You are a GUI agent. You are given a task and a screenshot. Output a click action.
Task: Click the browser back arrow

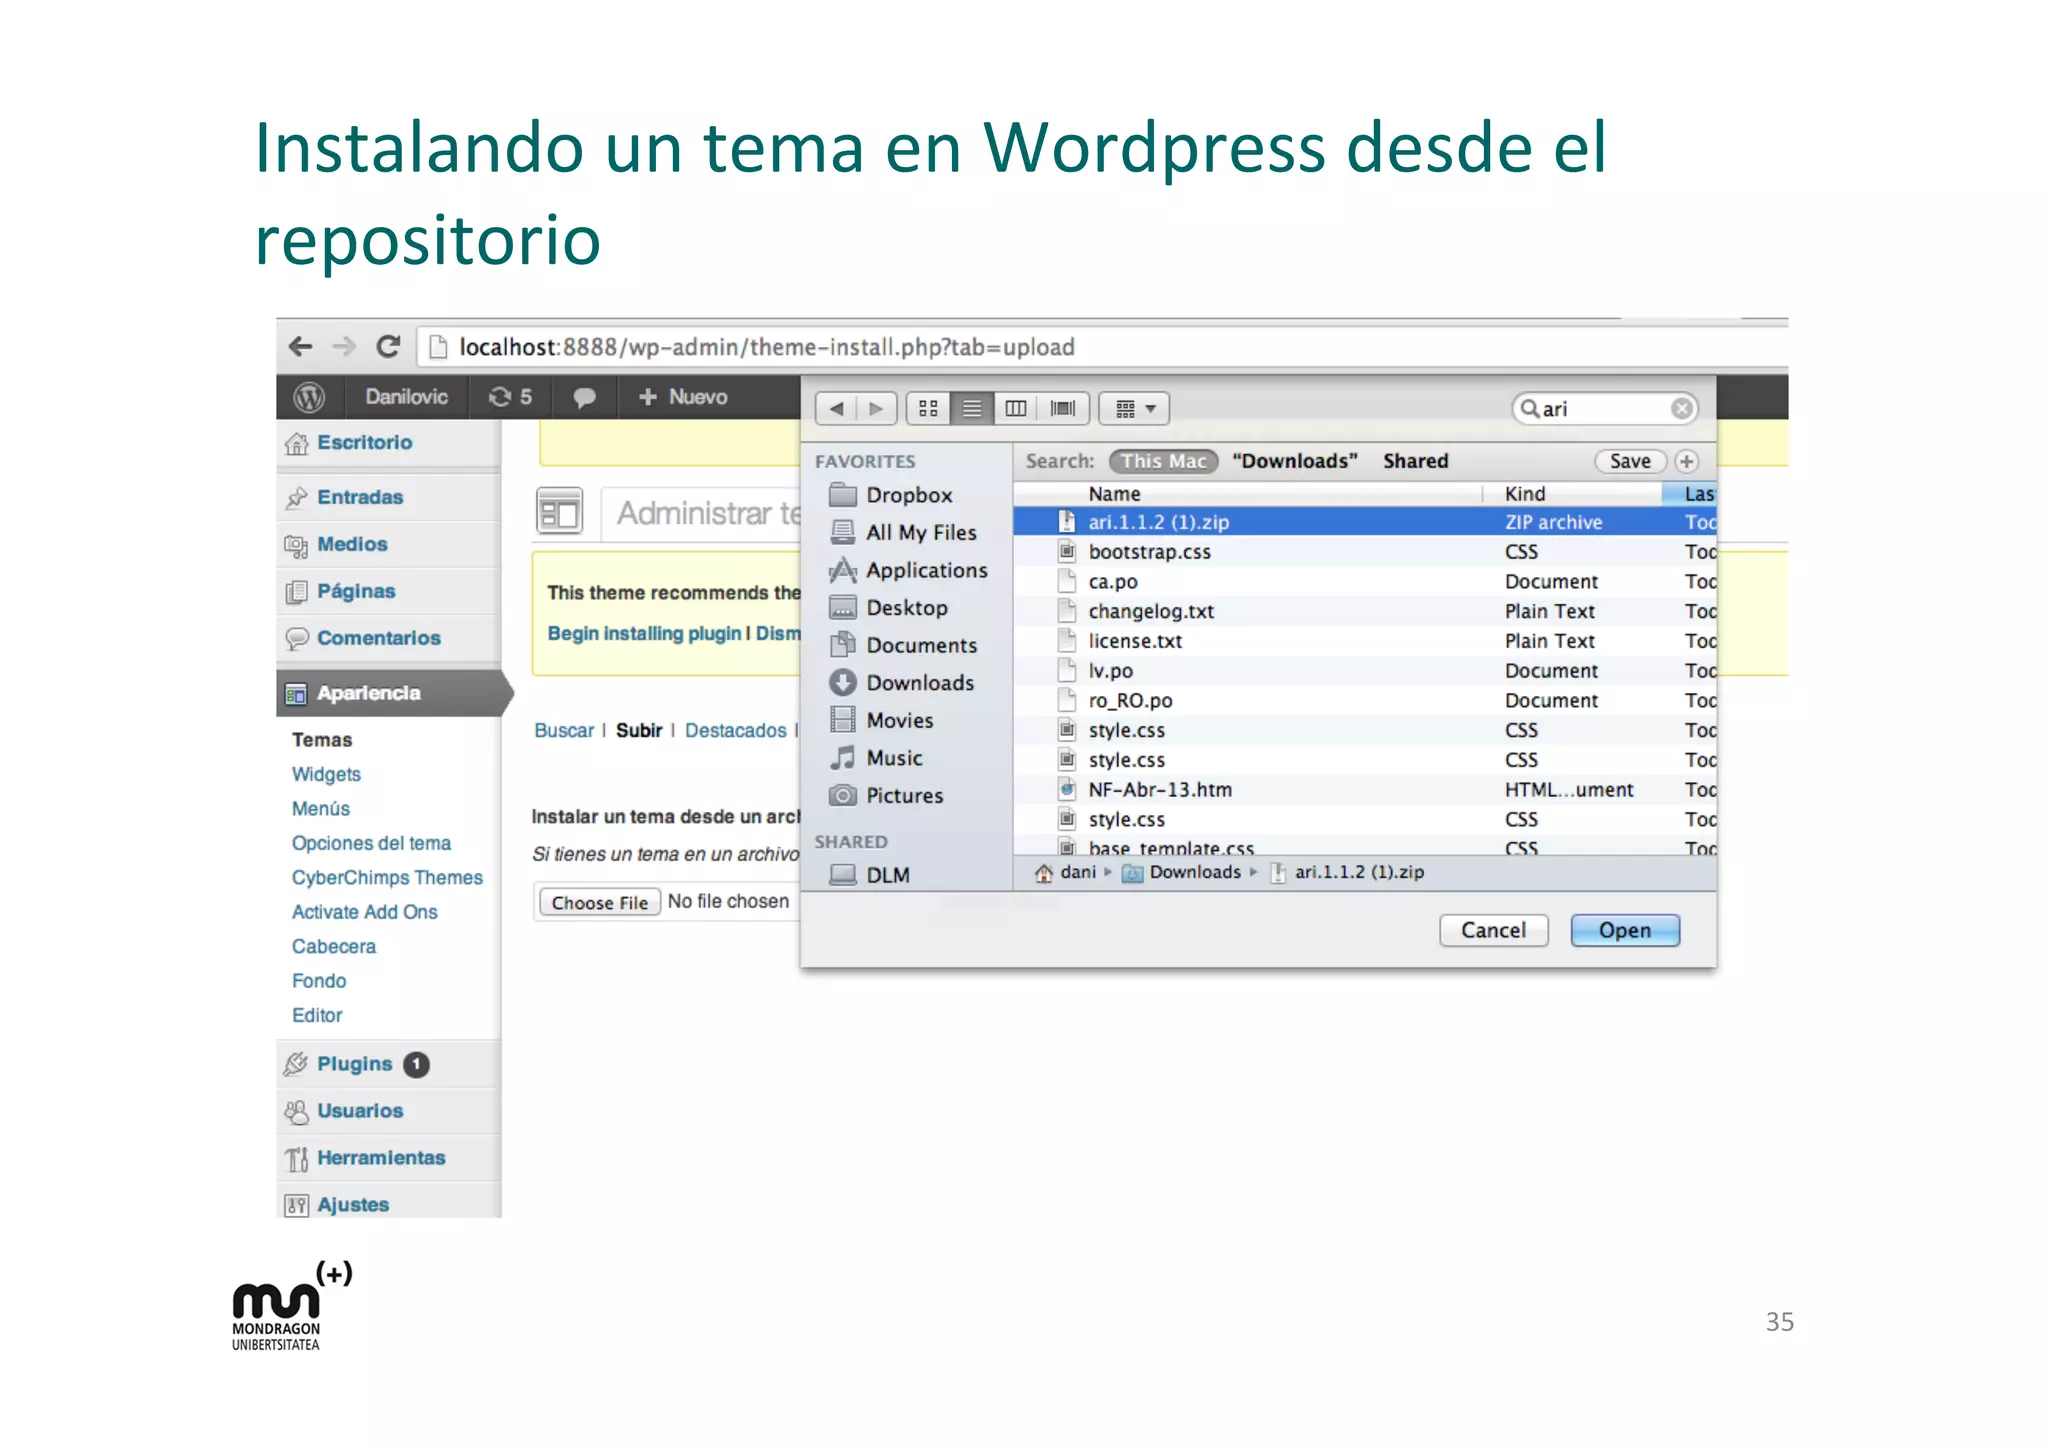click(300, 347)
